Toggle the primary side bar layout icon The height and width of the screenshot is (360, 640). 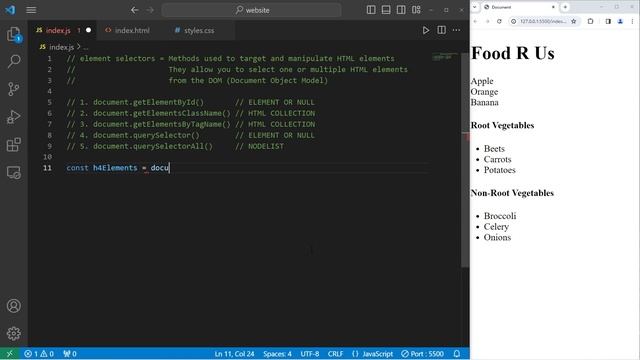click(x=371, y=10)
